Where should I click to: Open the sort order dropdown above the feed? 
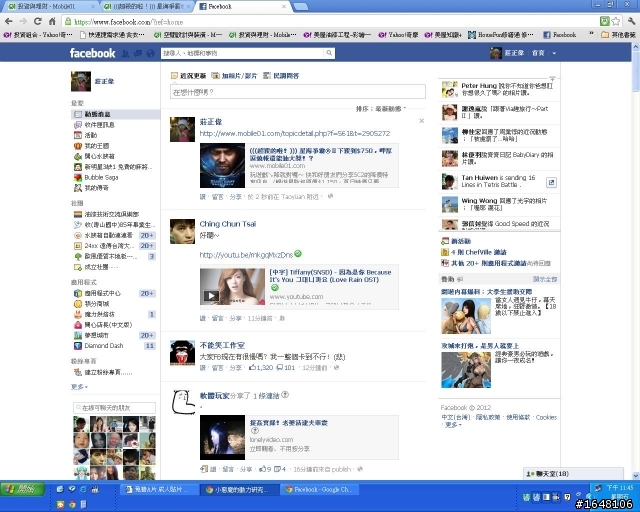point(381,109)
